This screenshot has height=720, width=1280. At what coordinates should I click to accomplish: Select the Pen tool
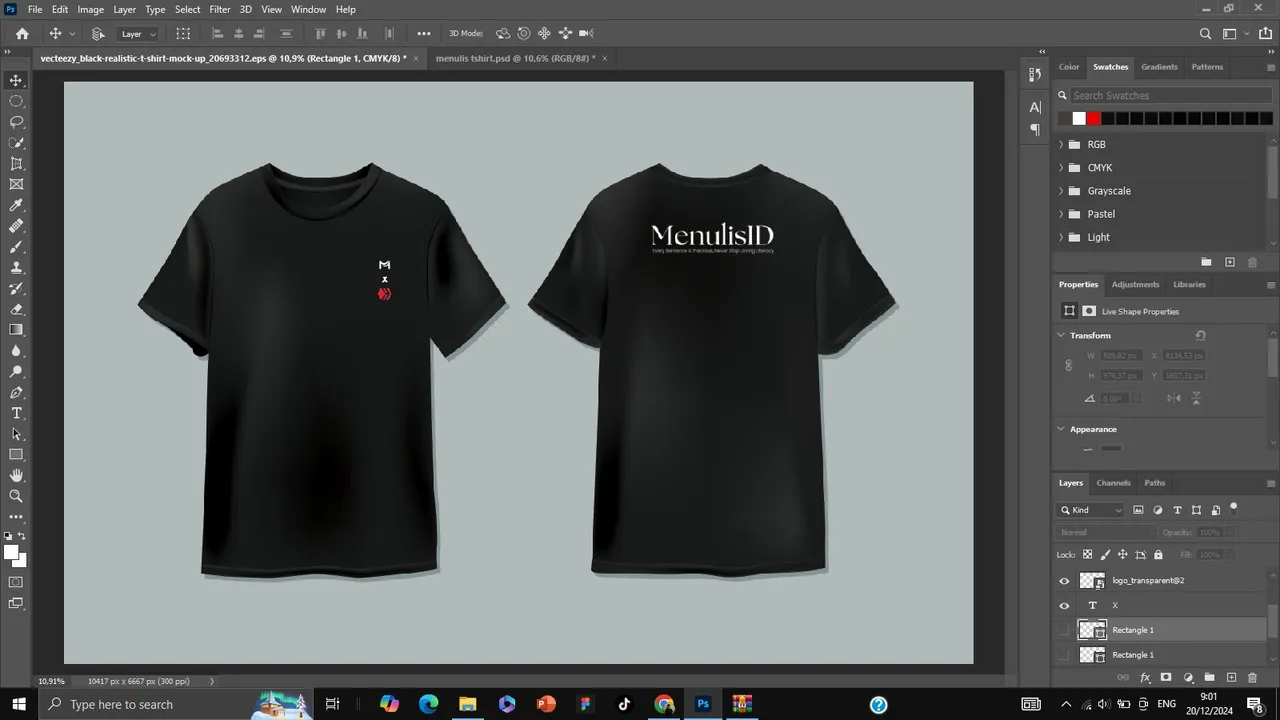coord(16,393)
